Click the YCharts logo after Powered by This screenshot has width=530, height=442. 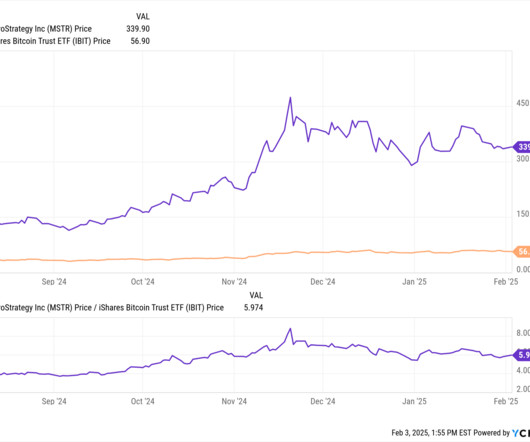tap(521, 433)
